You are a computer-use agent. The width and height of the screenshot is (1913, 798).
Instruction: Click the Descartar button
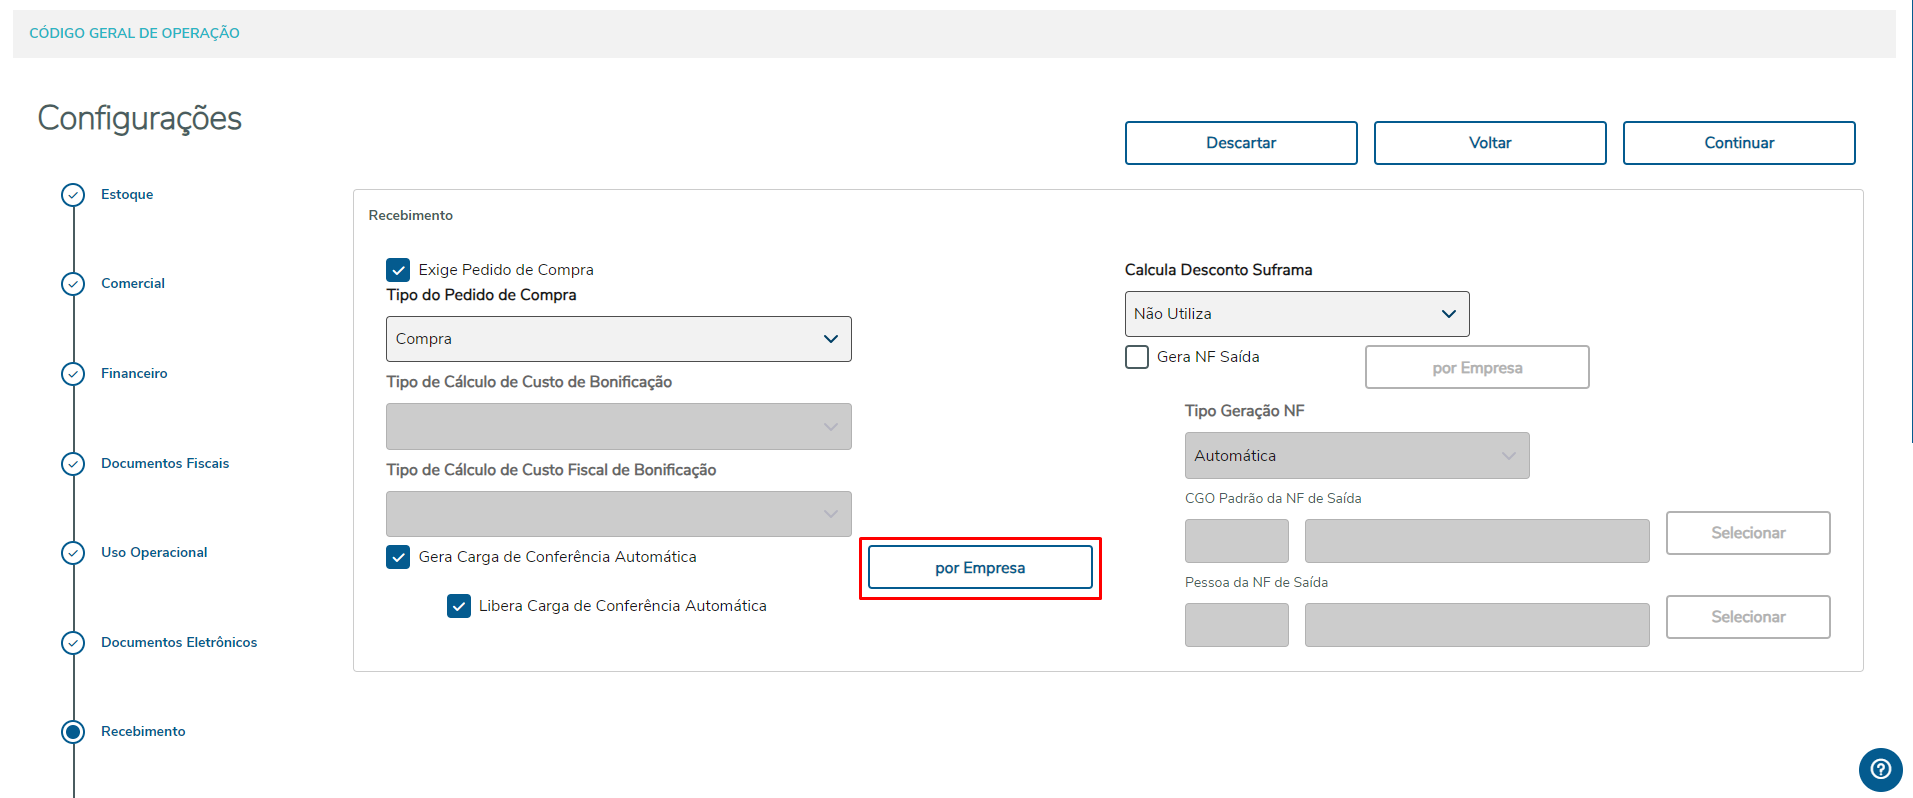coord(1240,143)
